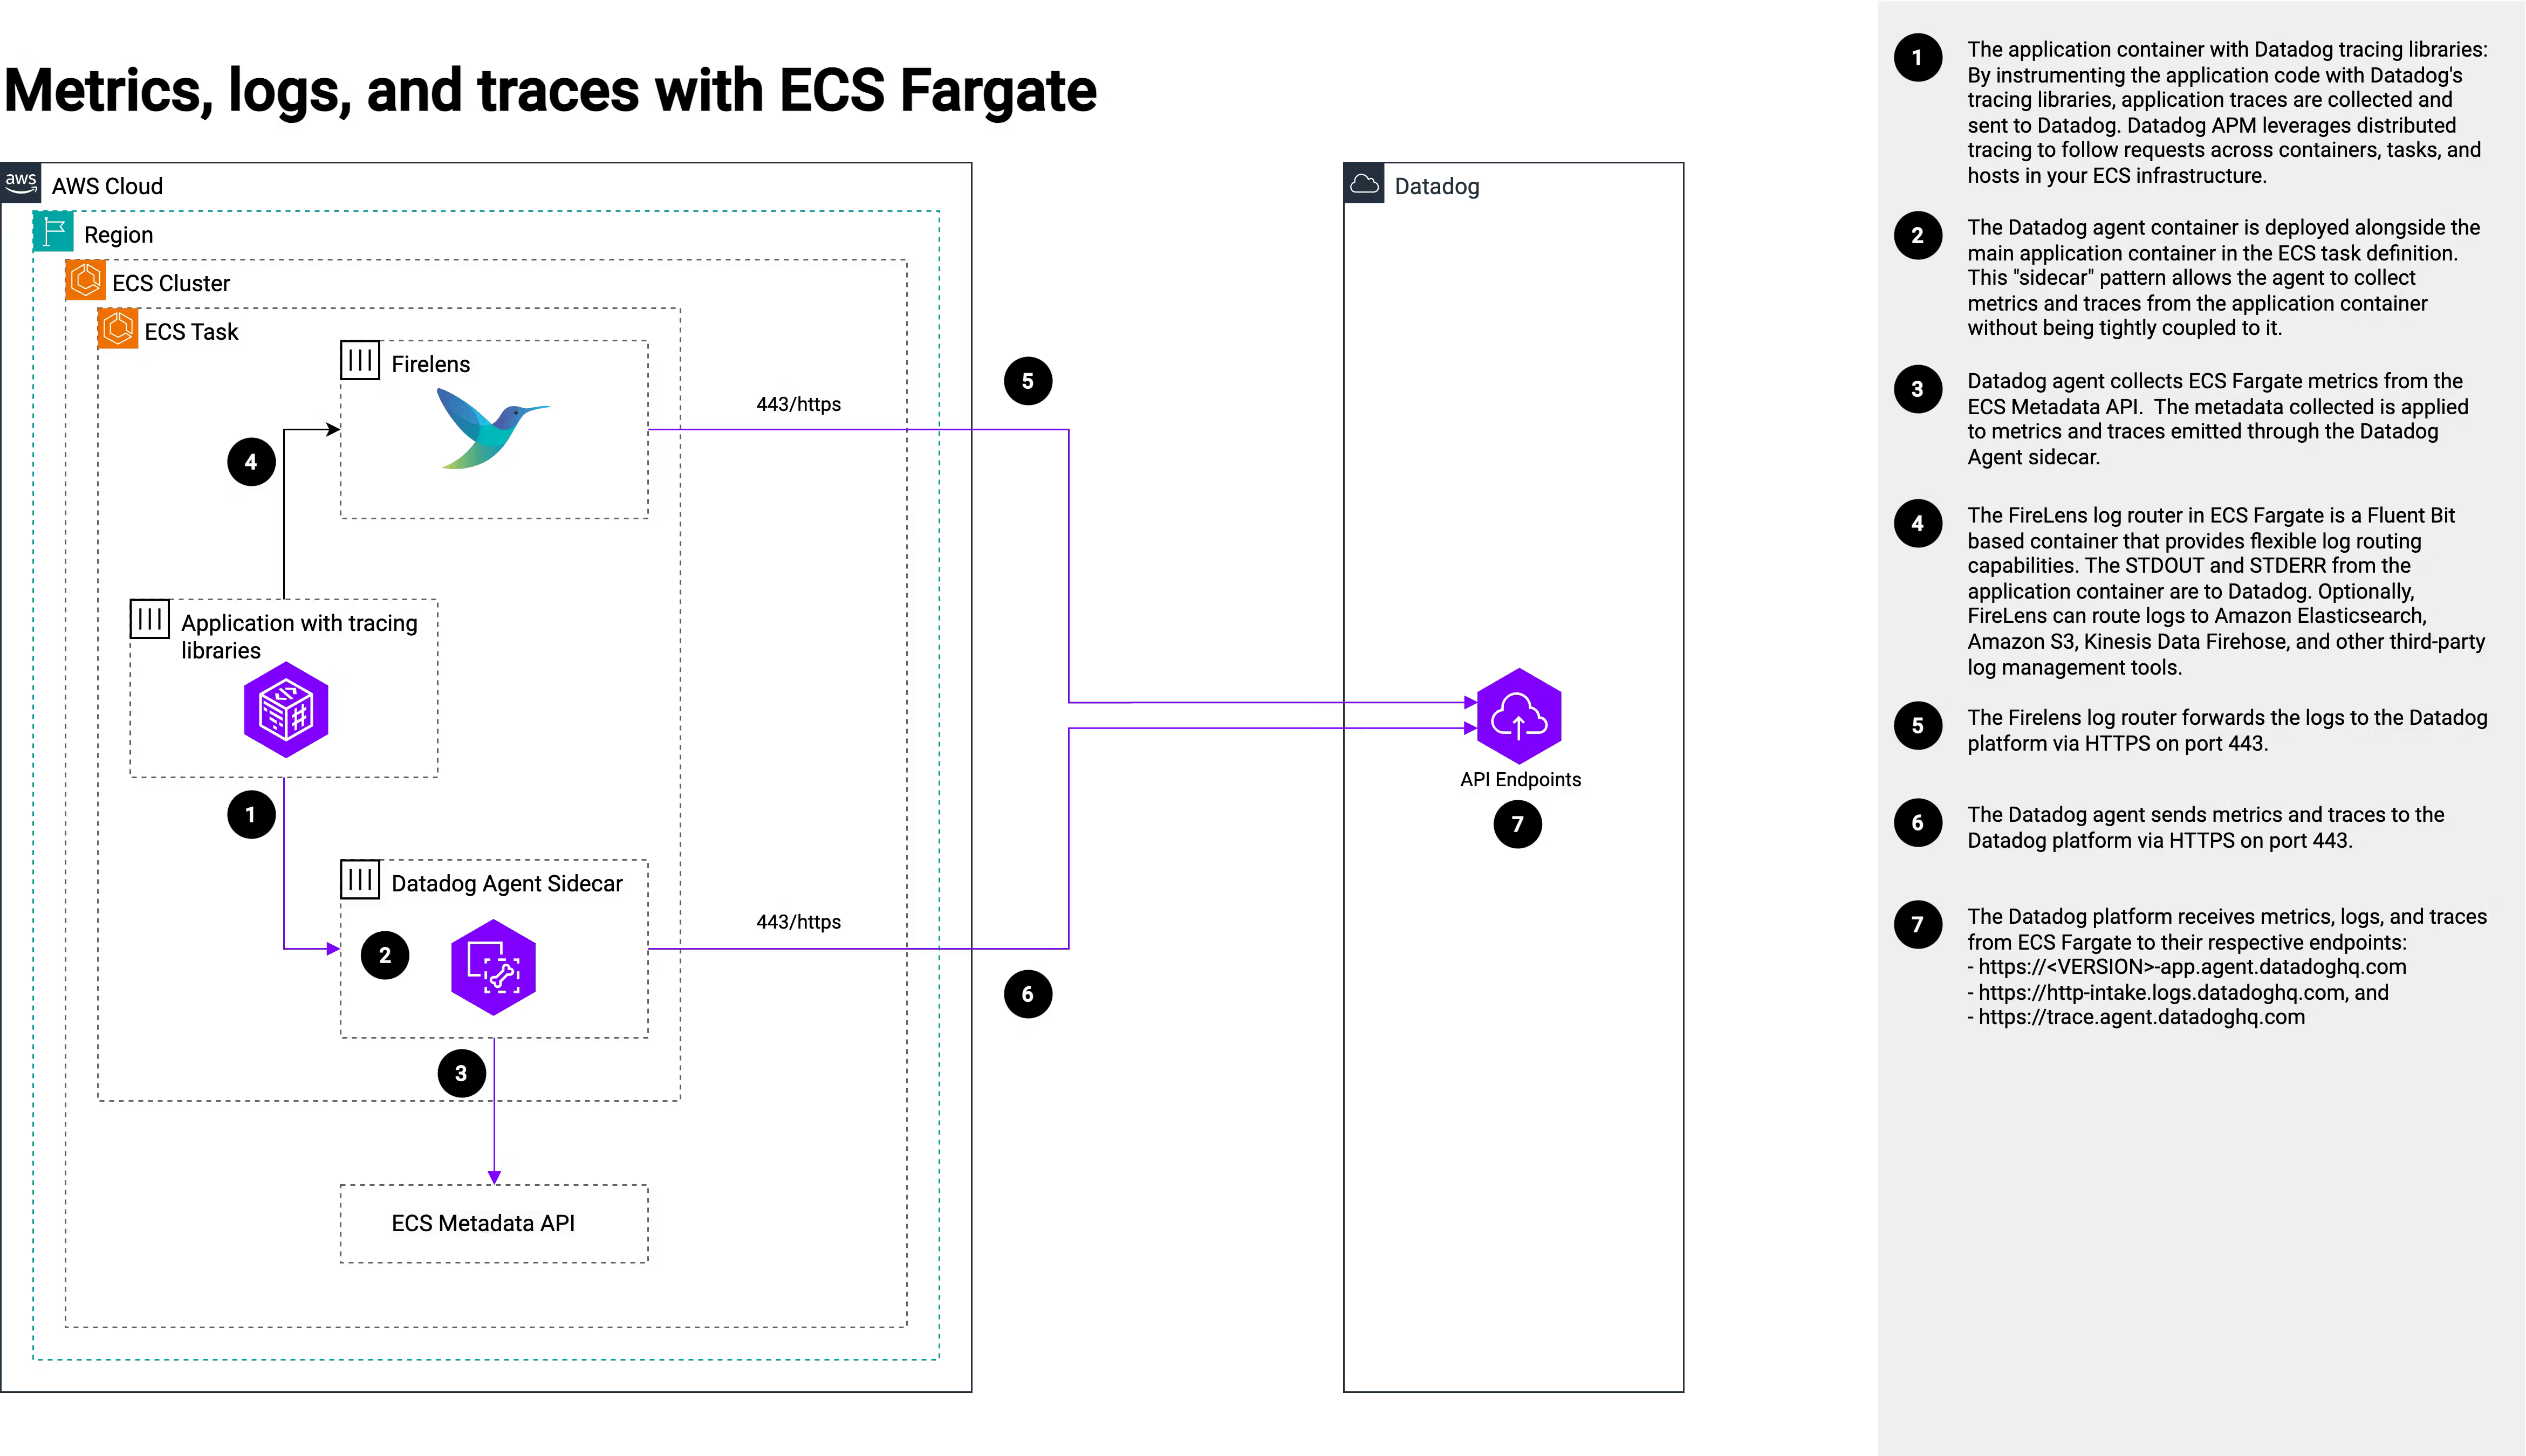Click the teal Region flag icon
Viewport: 2526px width, 1456px height.
54,231
